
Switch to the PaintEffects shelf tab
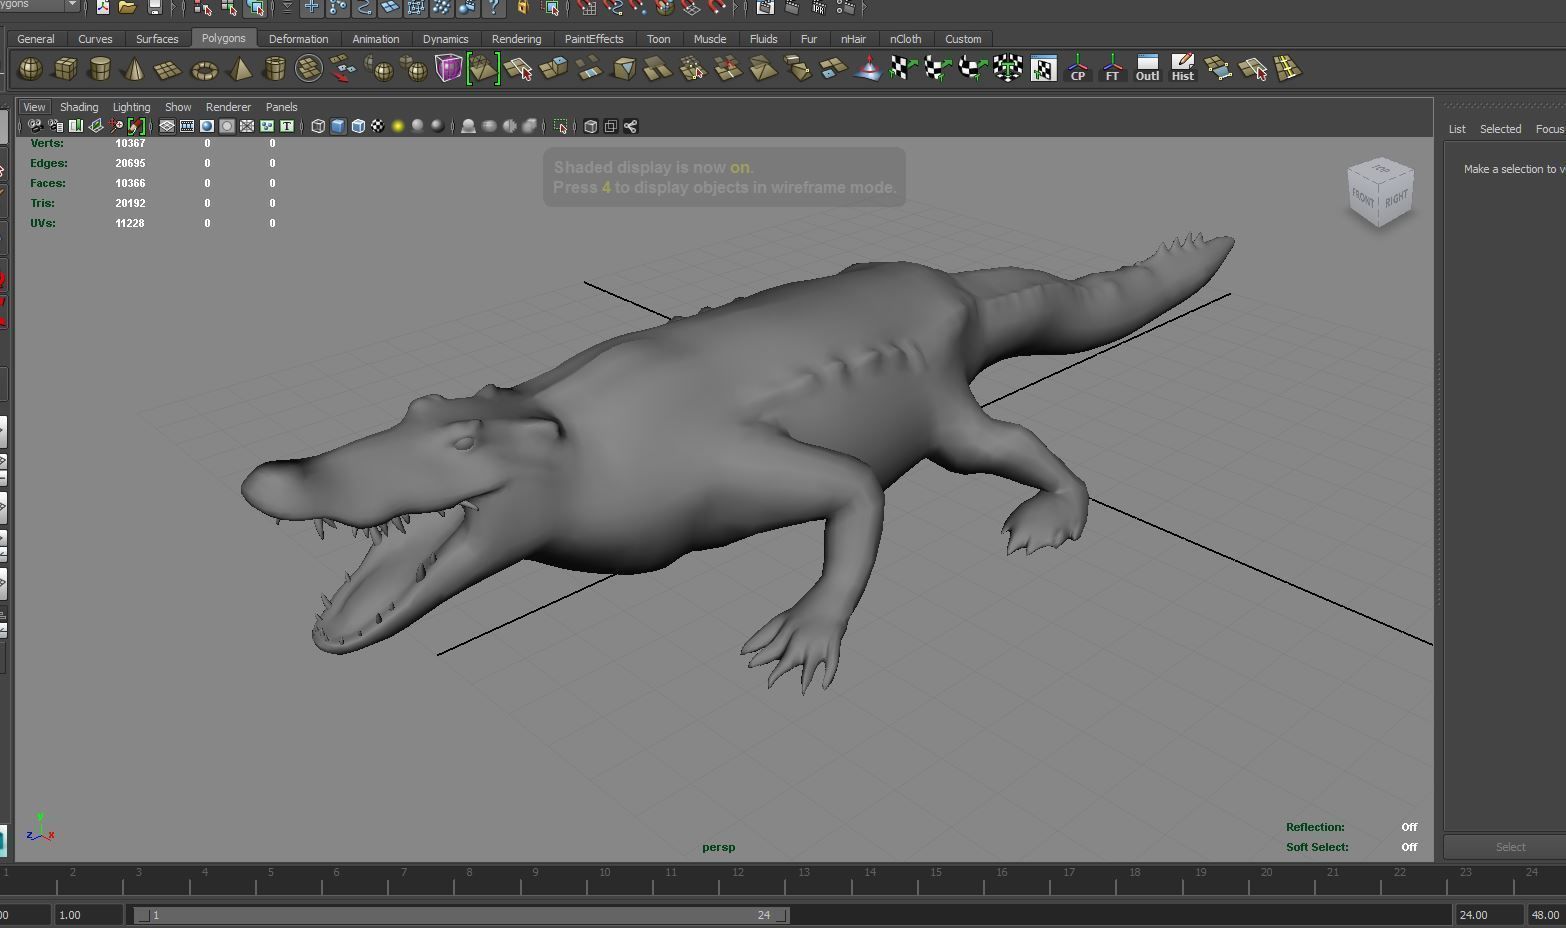[594, 39]
